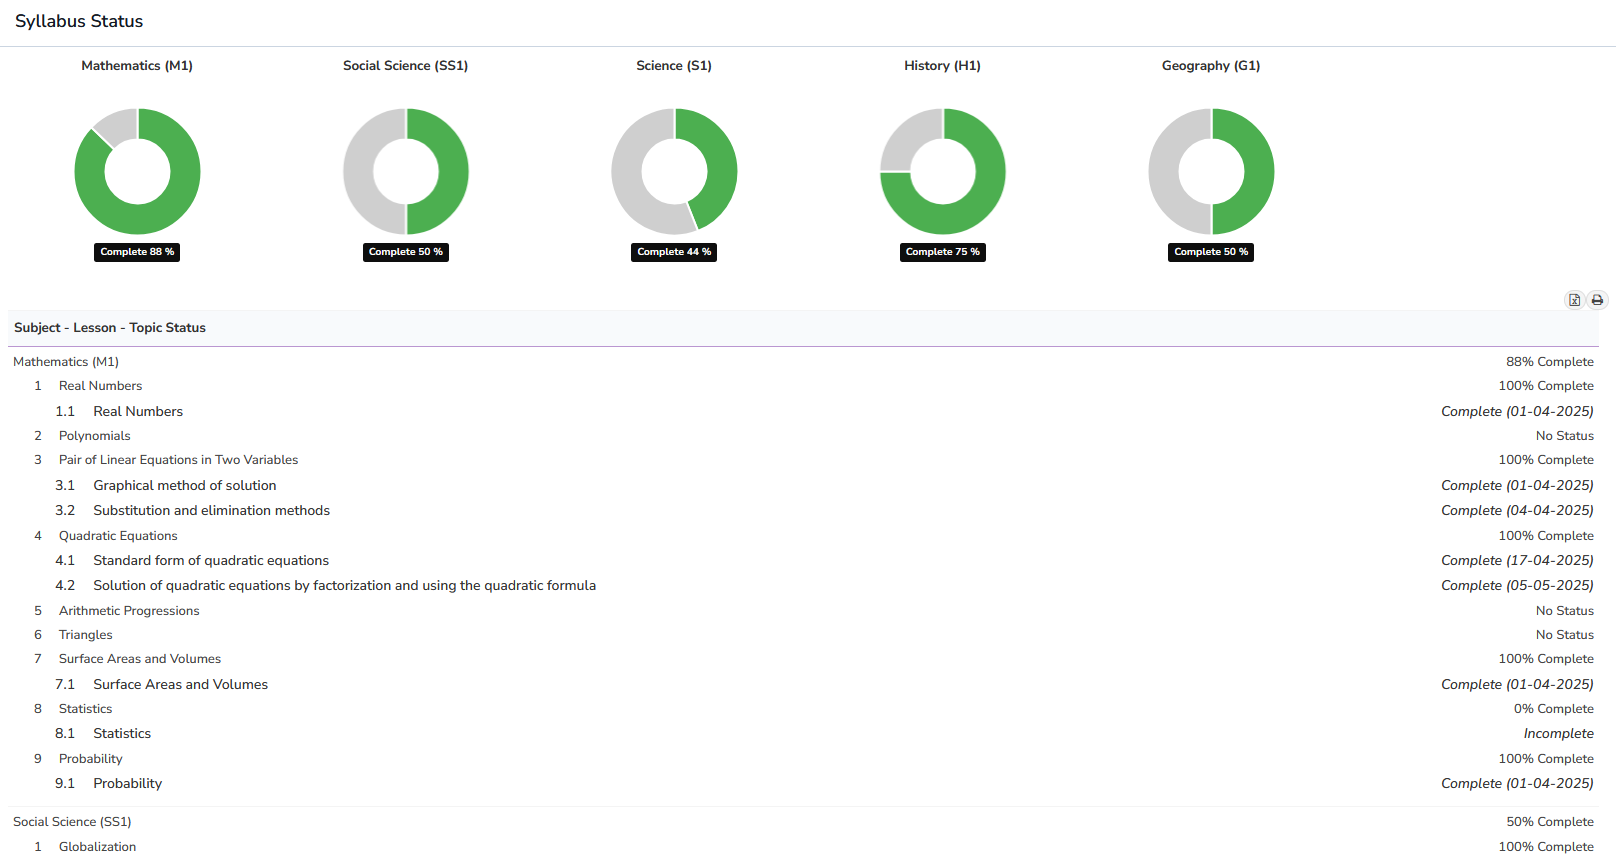Export syllabus status to Excel
Screen dimensions: 1616x859
pos(1574,300)
